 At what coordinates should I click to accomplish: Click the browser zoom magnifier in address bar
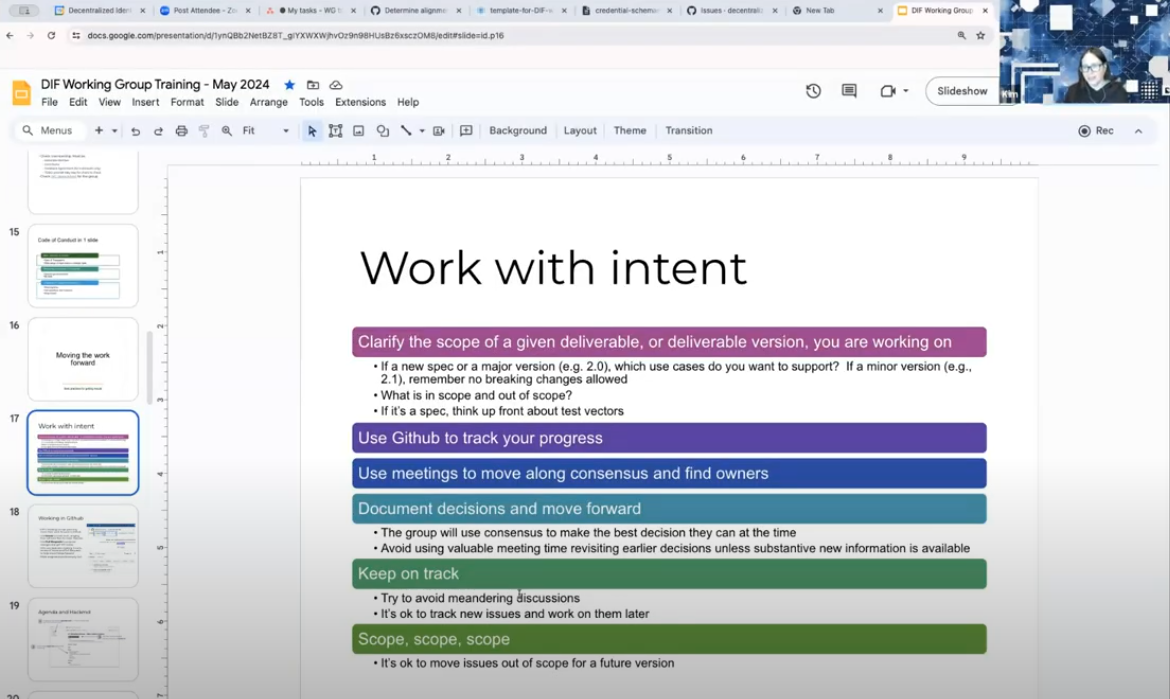pos(961,35)
